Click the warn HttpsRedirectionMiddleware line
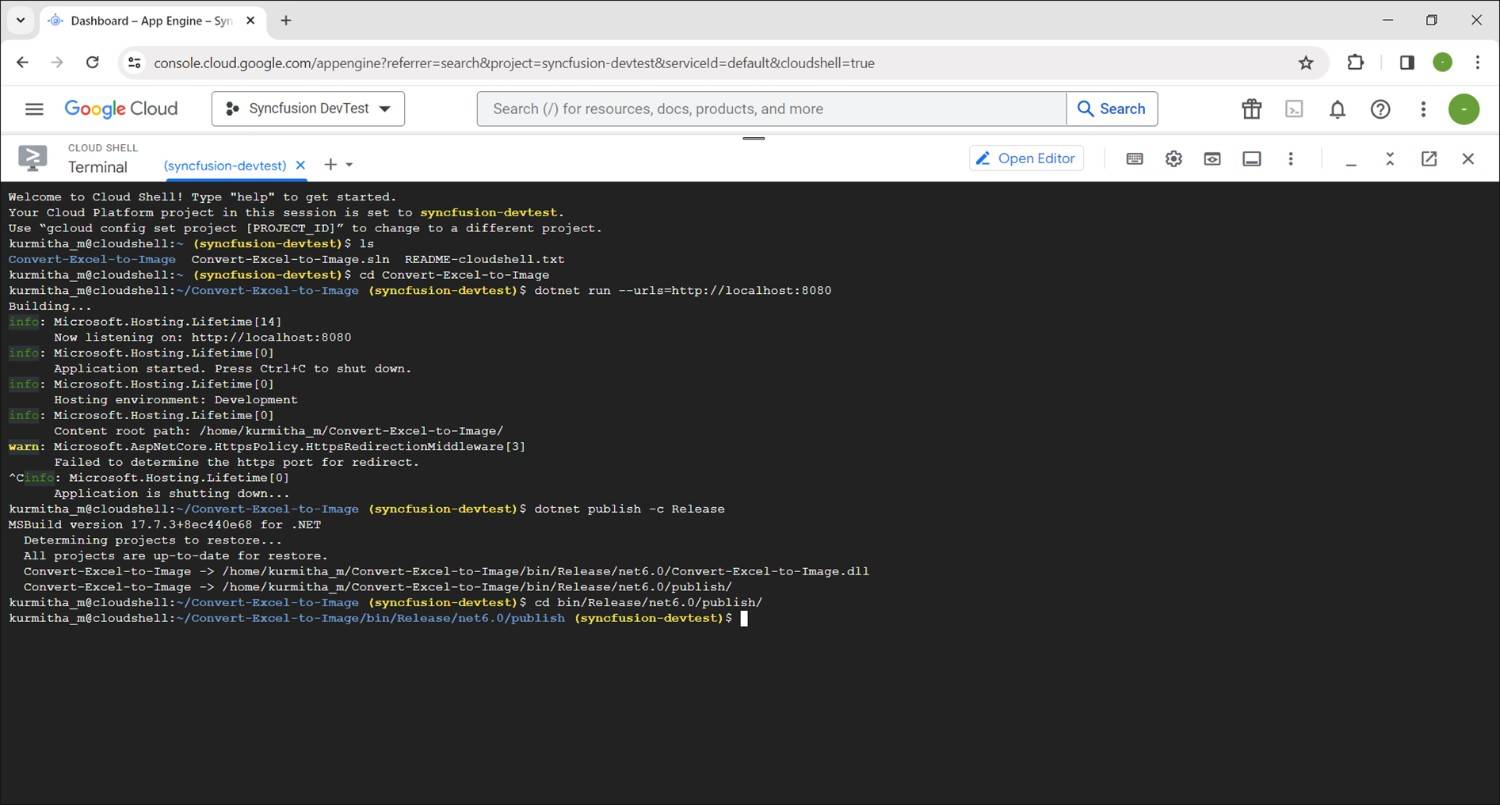1500x805 pixels. (267, 447)
